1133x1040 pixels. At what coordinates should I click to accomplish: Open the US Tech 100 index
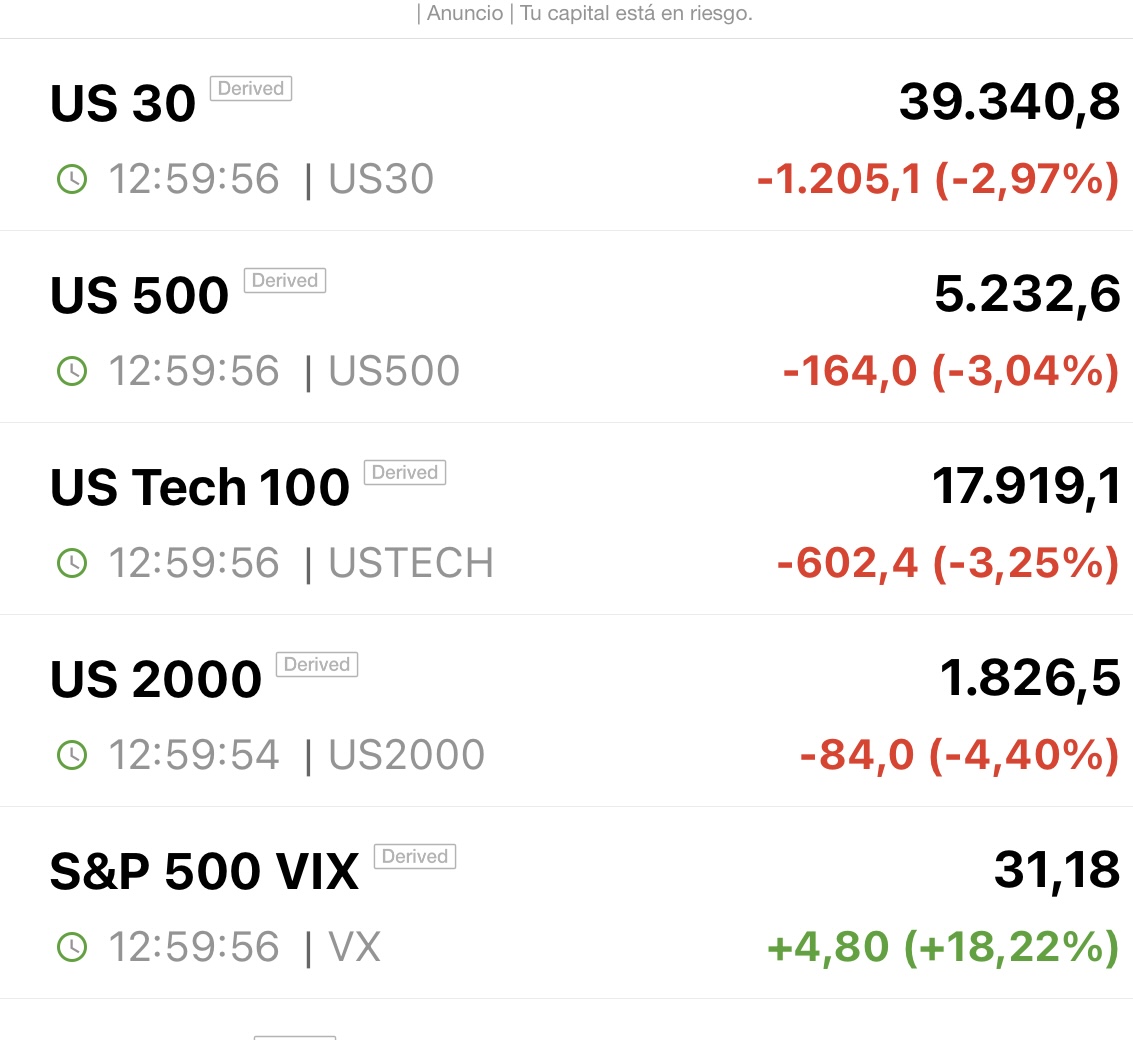click(x=200, y=487)
